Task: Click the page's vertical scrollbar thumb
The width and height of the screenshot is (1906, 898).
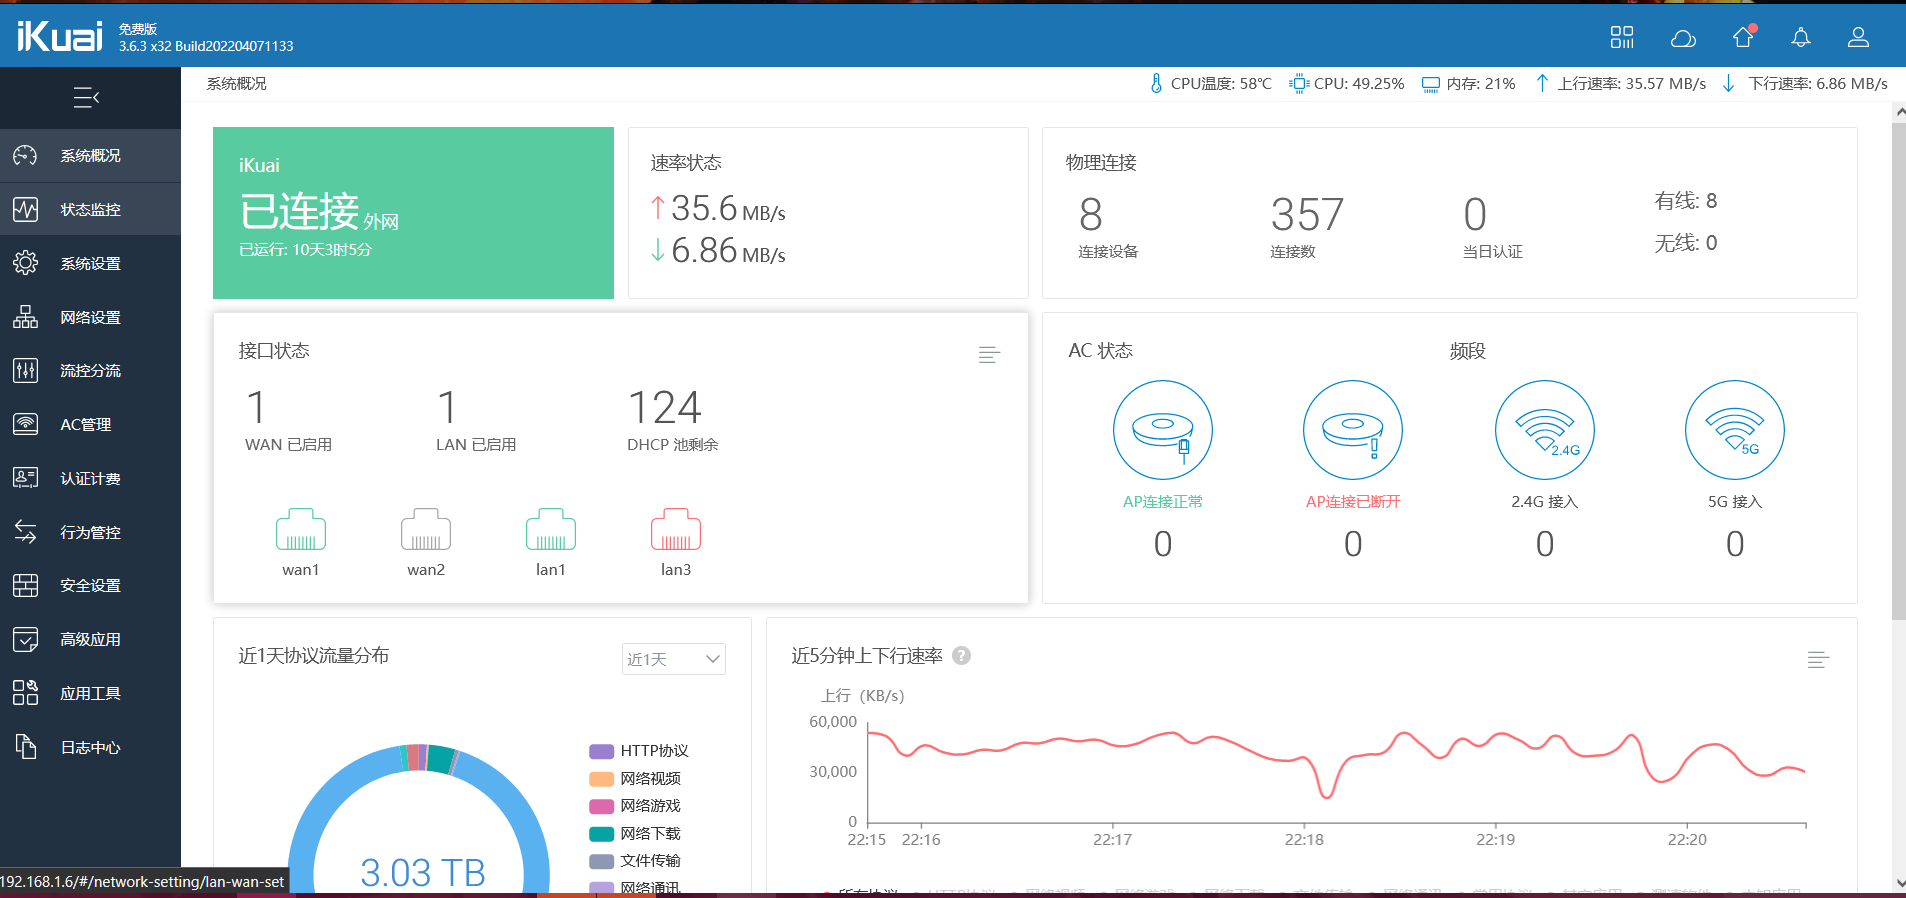Action: (x=1899, y=370)
